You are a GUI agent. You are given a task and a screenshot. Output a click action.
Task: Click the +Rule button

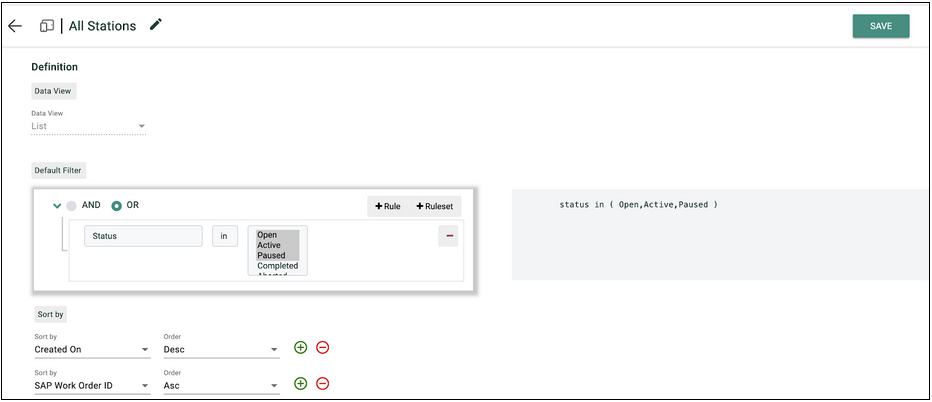pyautogui.click(x=388, y=206)
